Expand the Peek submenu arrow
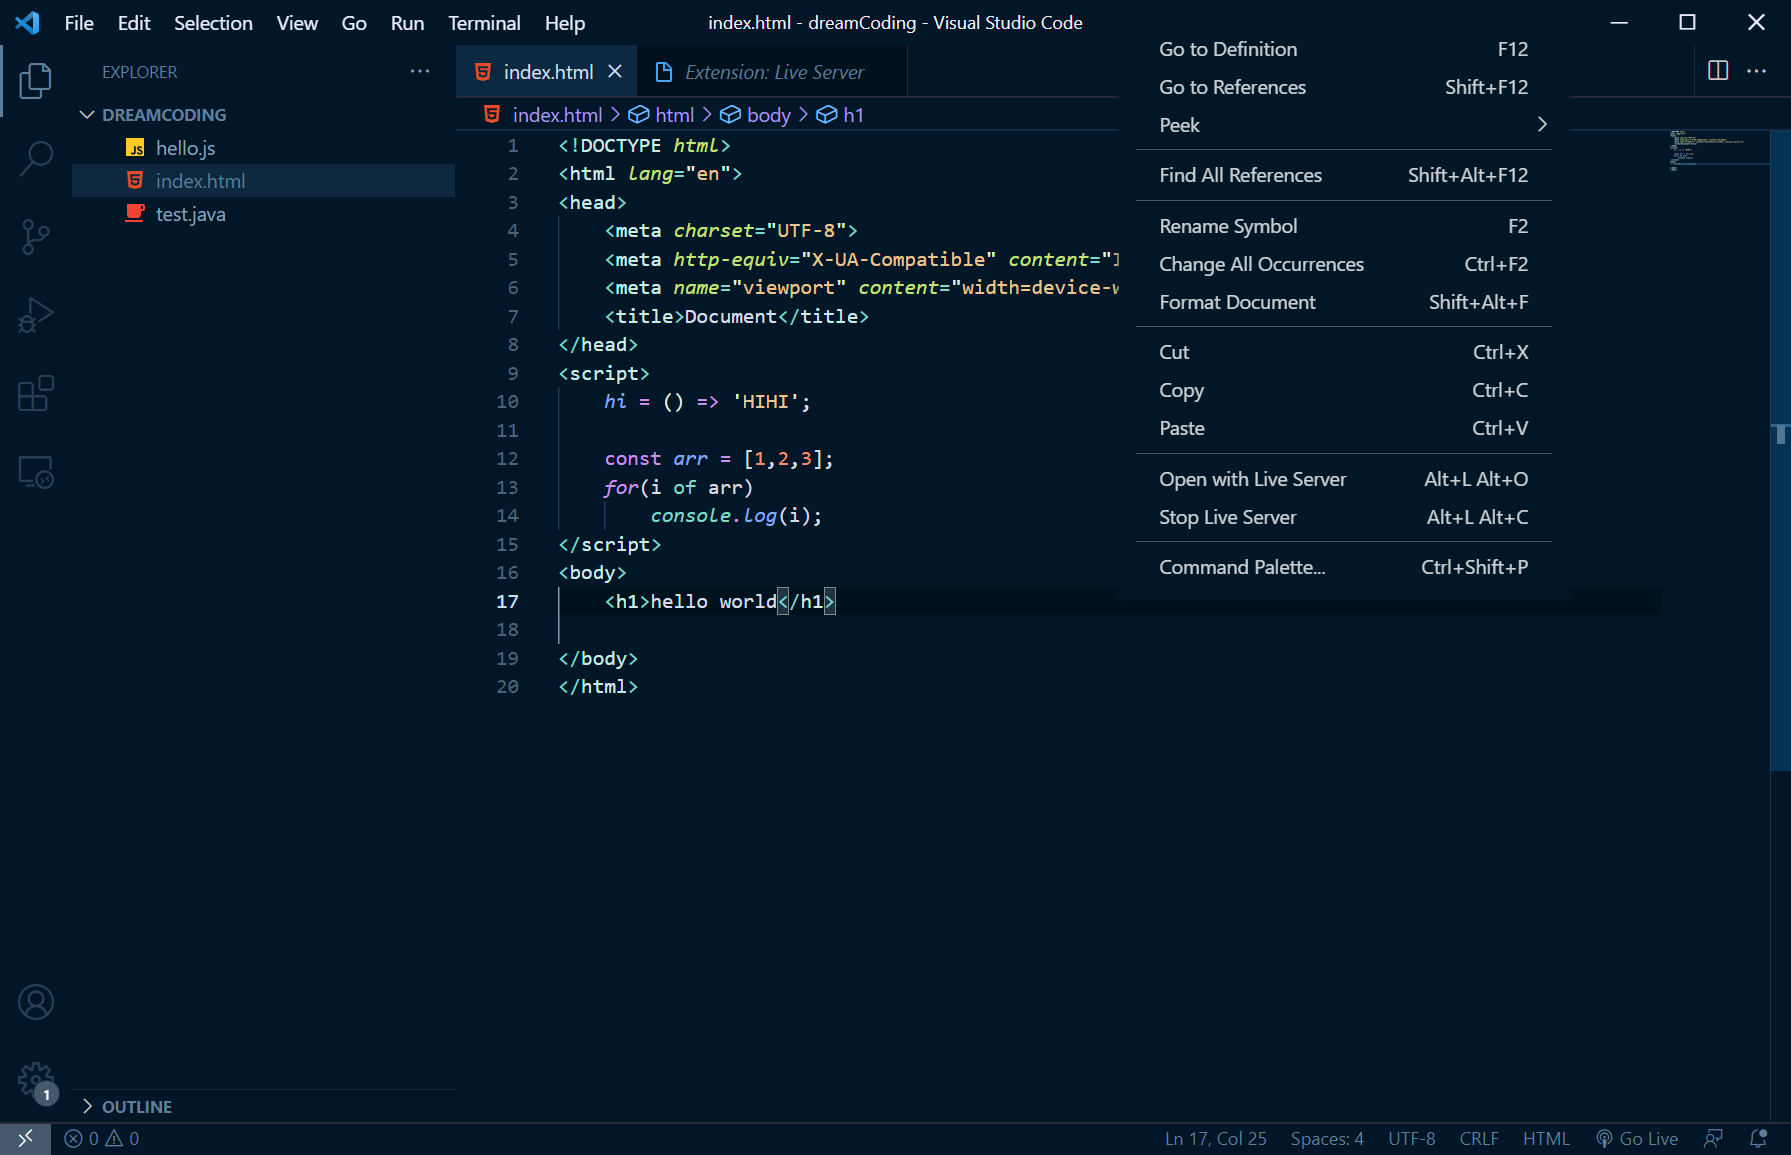 (x=1541, y=124)
